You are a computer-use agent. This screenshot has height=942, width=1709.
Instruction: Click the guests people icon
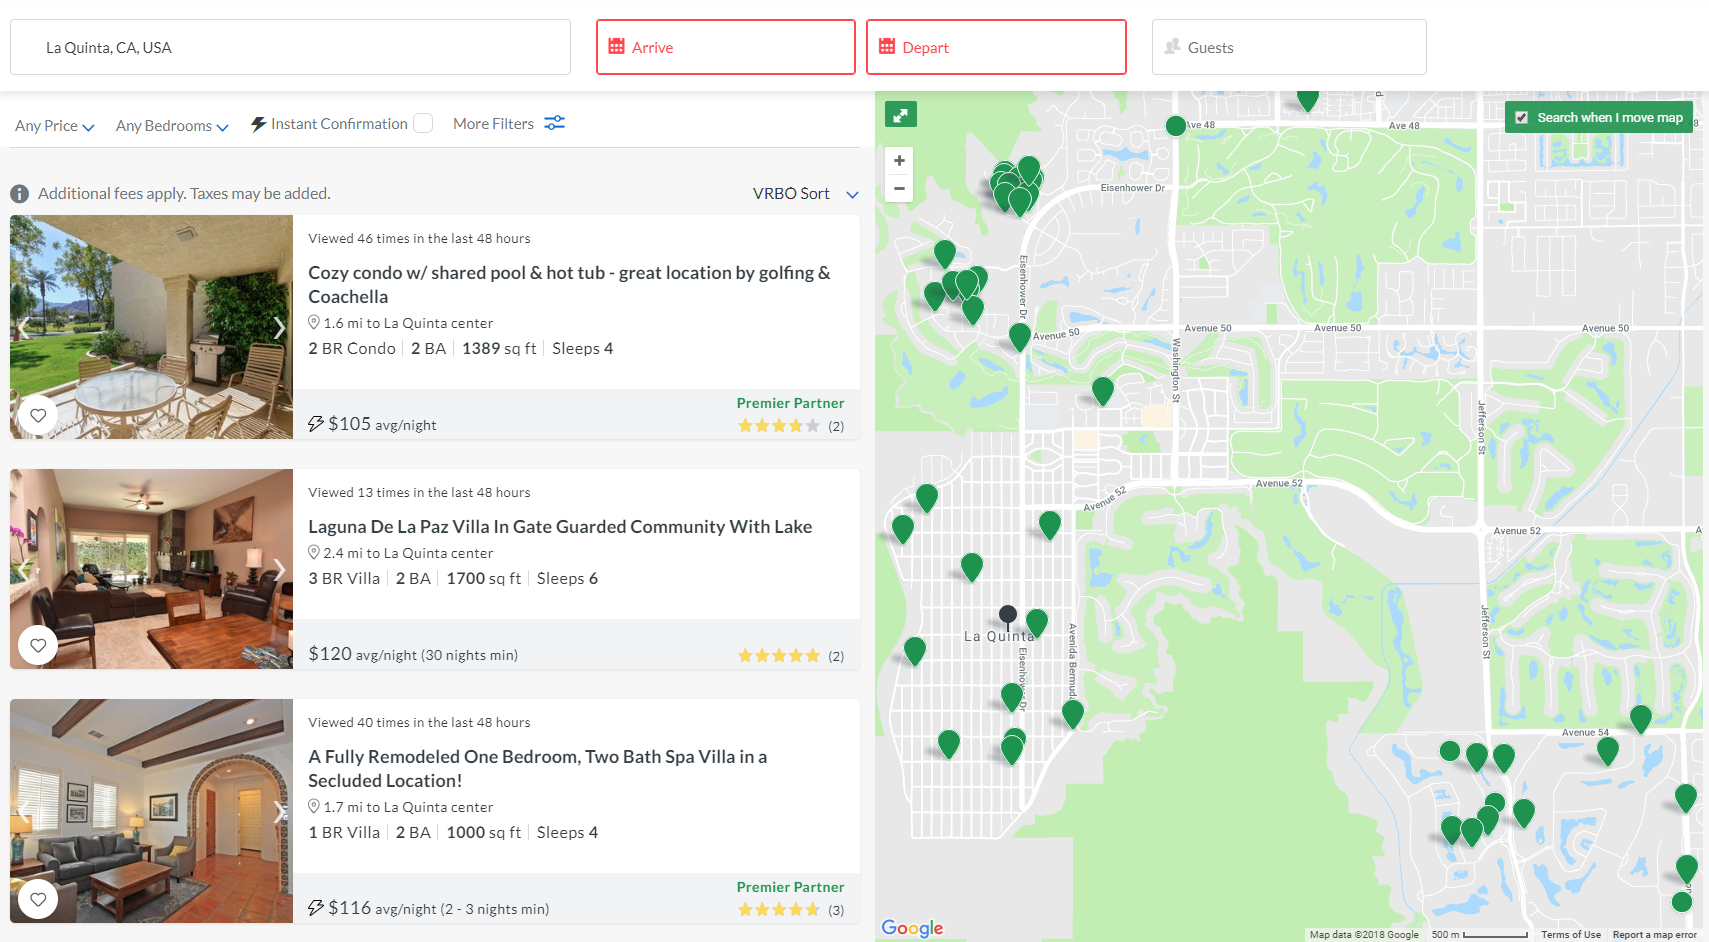pos(1173,46)
